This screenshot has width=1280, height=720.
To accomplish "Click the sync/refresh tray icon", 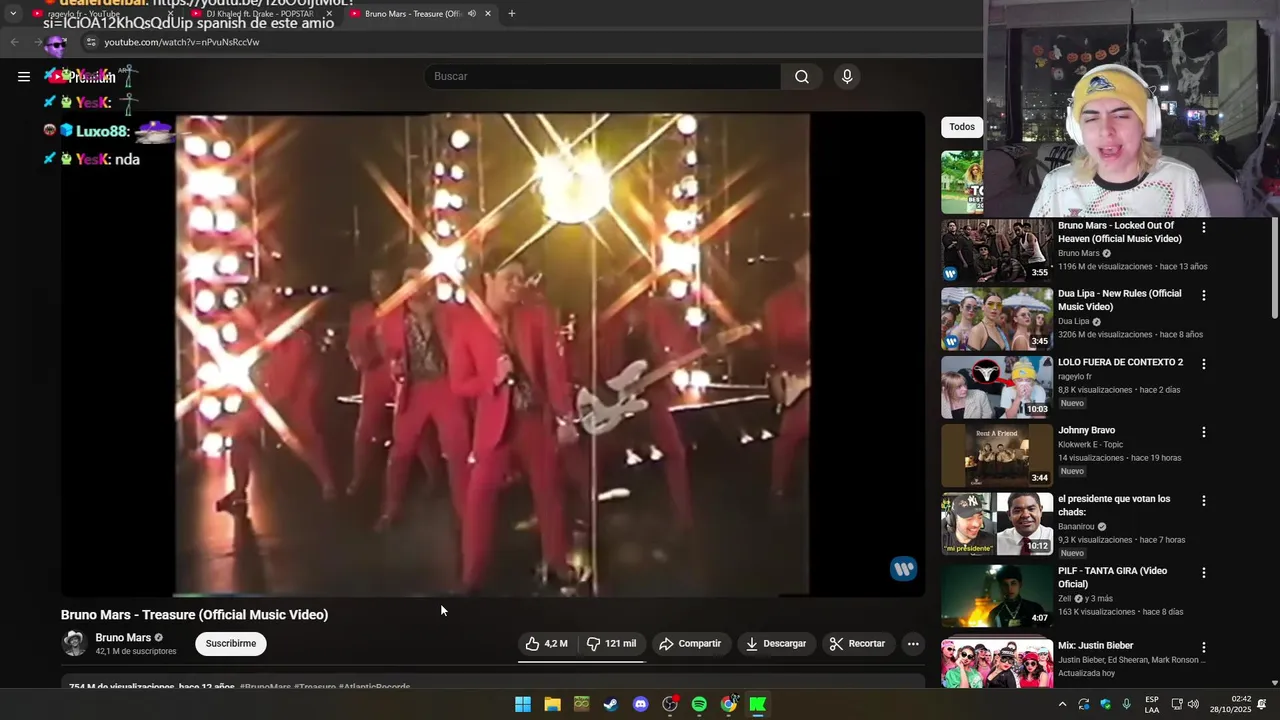I will [1084, 704].
